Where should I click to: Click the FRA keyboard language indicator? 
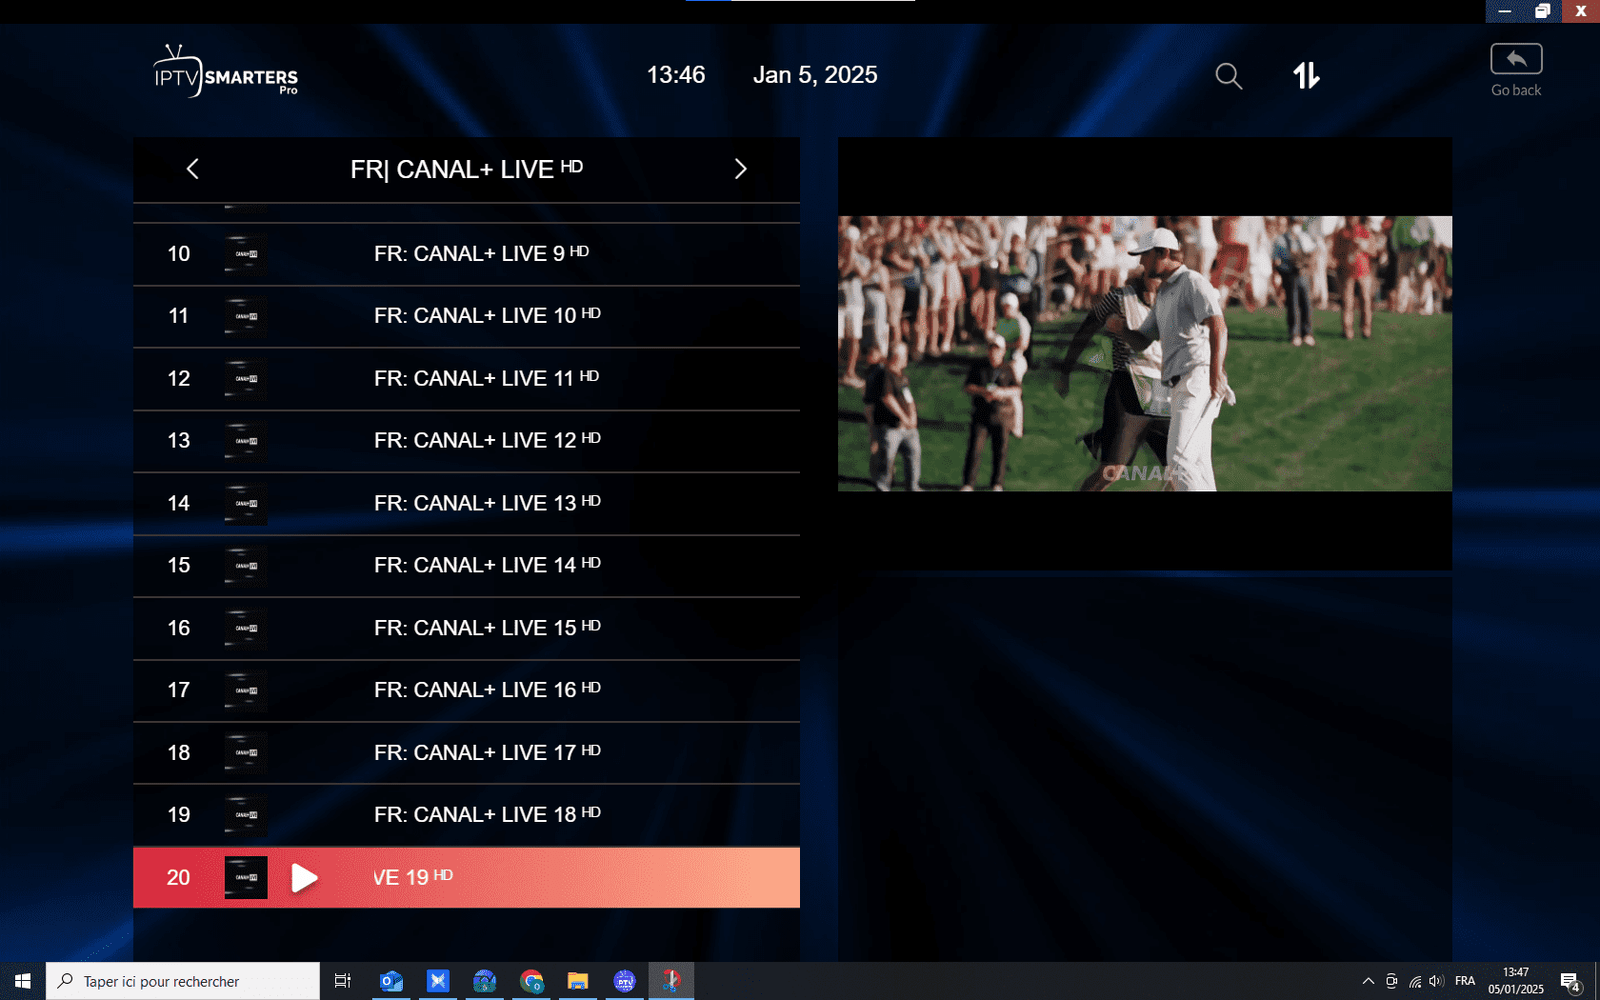tap(1465, 981)
